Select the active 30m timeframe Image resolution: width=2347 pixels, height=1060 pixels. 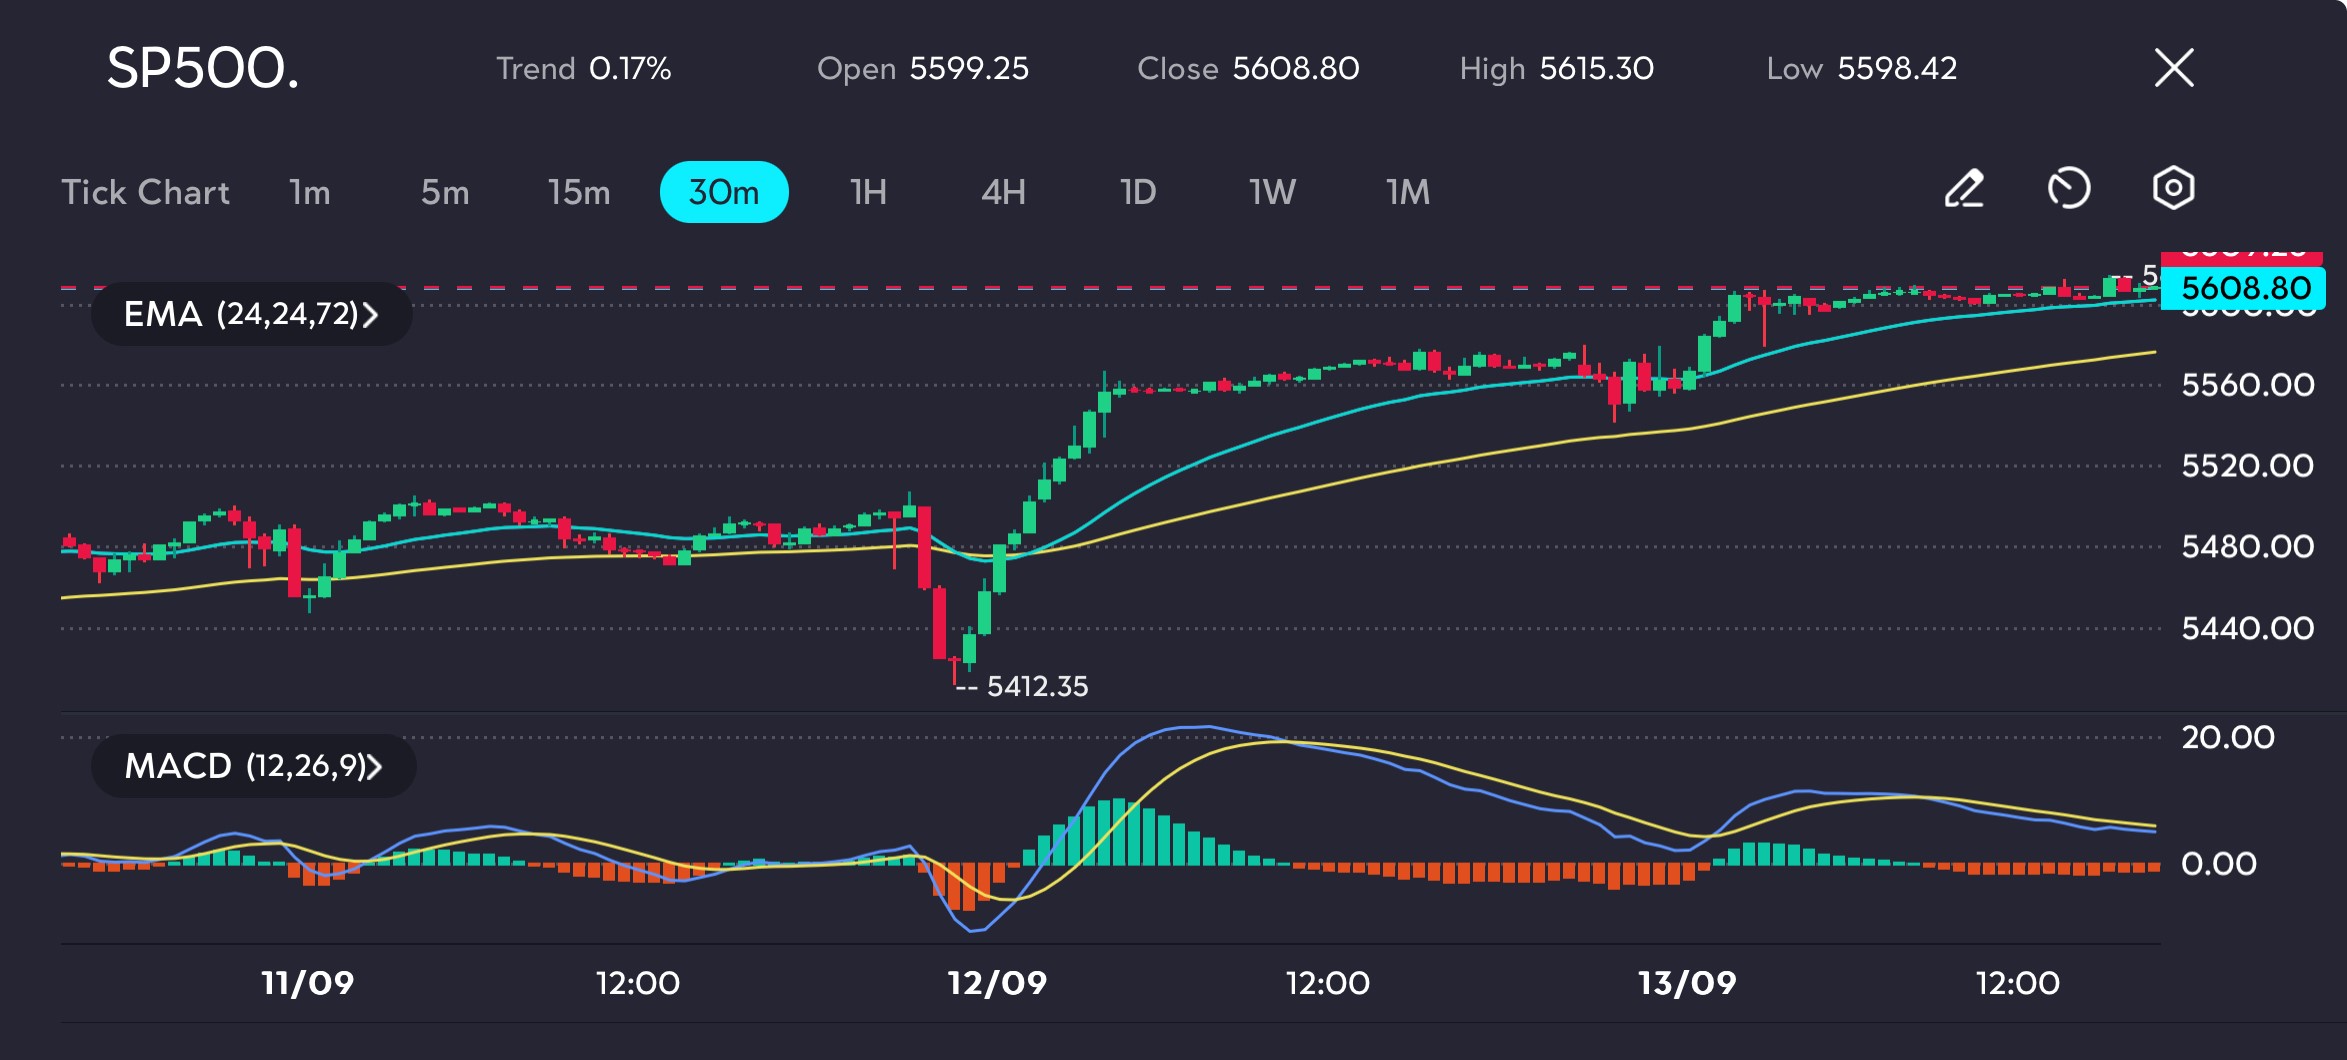click(x=724, y=192)
